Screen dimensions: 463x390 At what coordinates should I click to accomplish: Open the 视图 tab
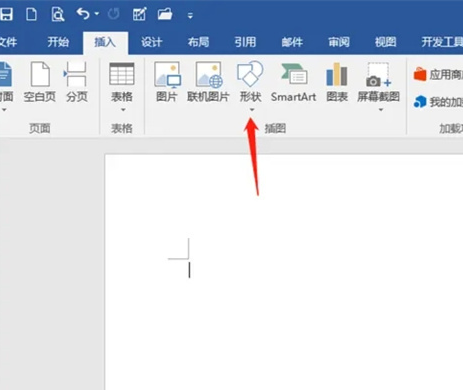386,42
